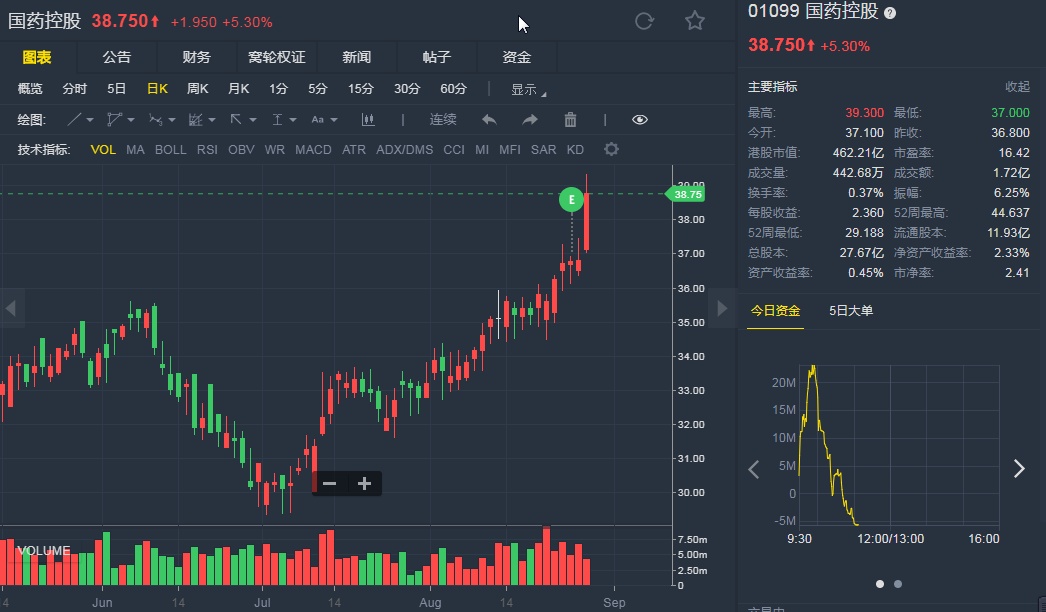Toggle the KD indicator
1046x612 pixels.
[x=575, y=149]
